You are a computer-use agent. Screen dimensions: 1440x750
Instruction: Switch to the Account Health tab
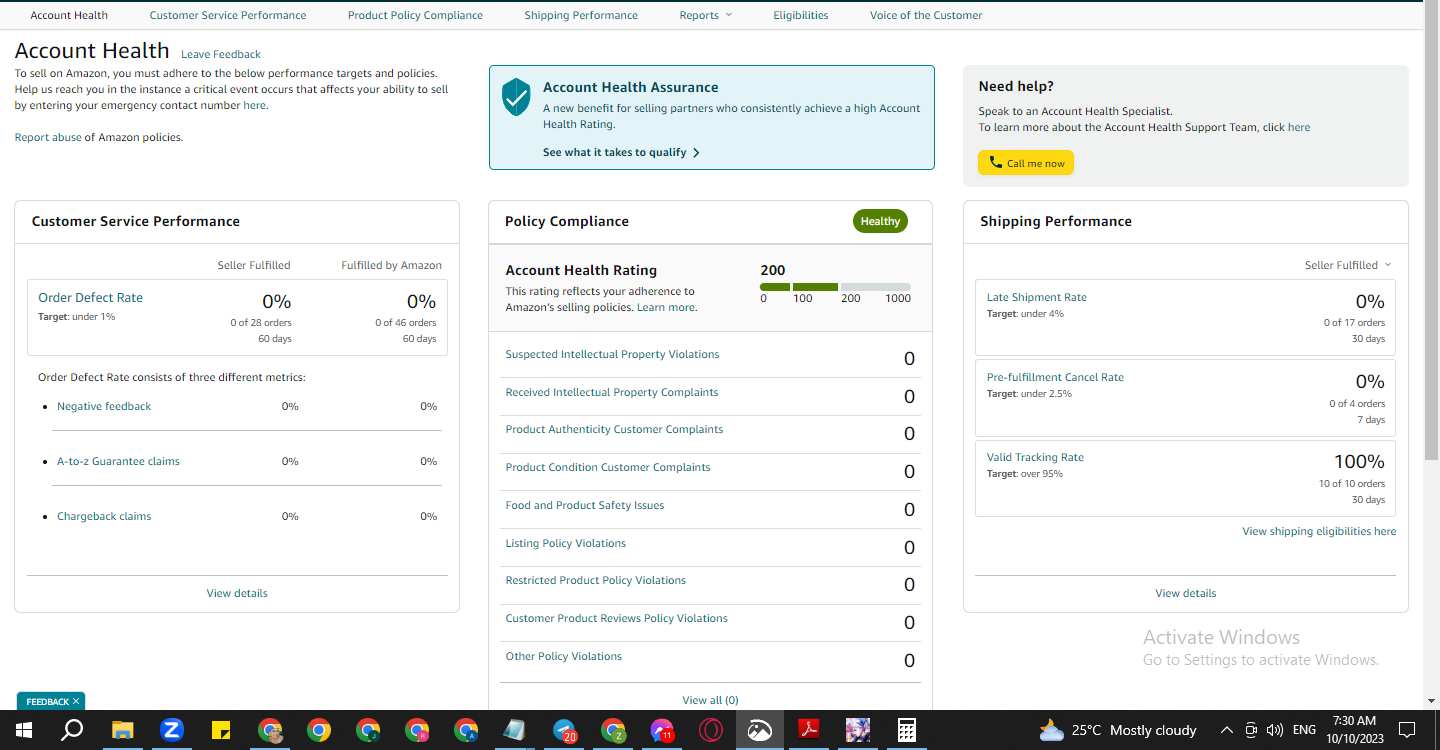click(69, 15)
